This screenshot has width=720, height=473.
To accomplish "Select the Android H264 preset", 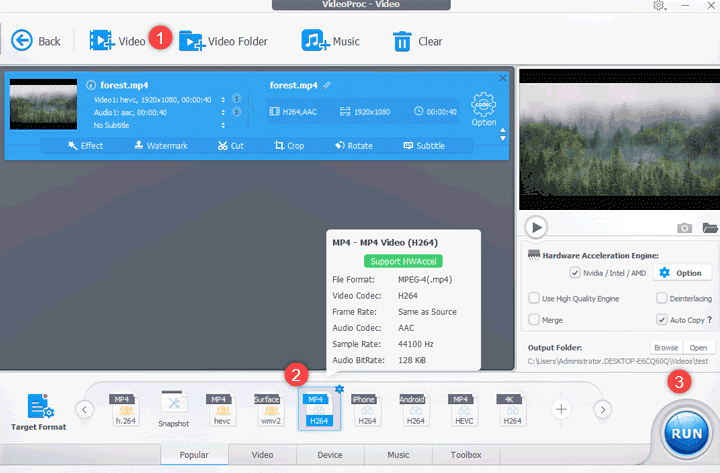I will [x=415, y=410].
